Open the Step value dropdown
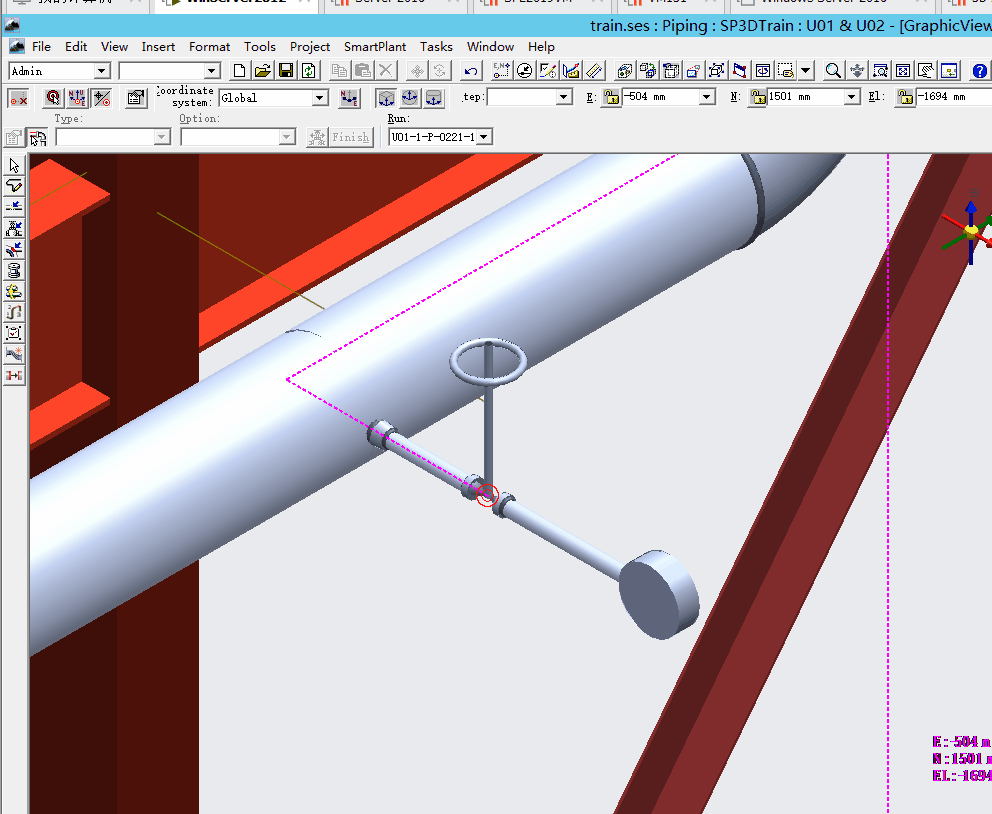The image size is (992, 814). pos(563,97)
